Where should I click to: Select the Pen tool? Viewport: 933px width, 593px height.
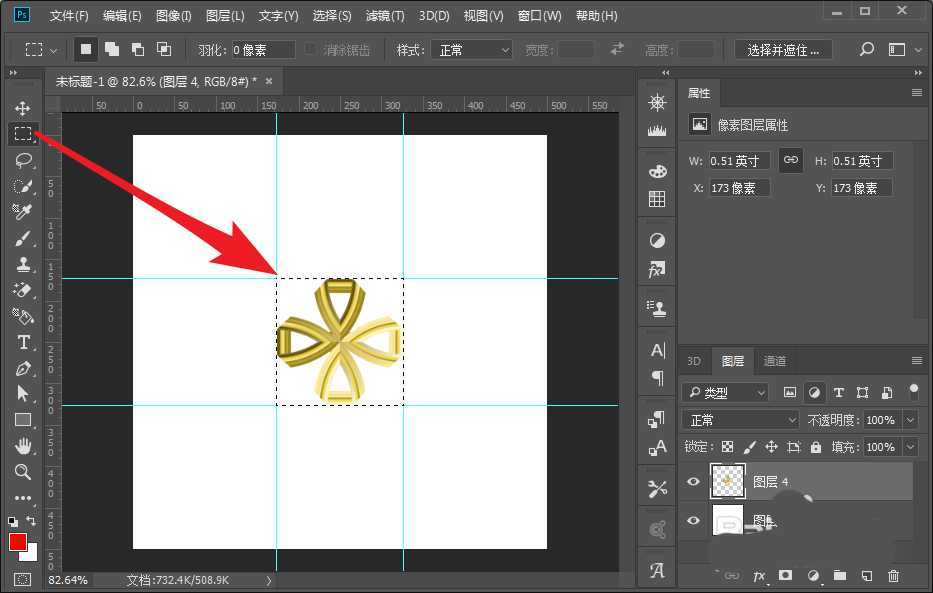coord(22,368)
